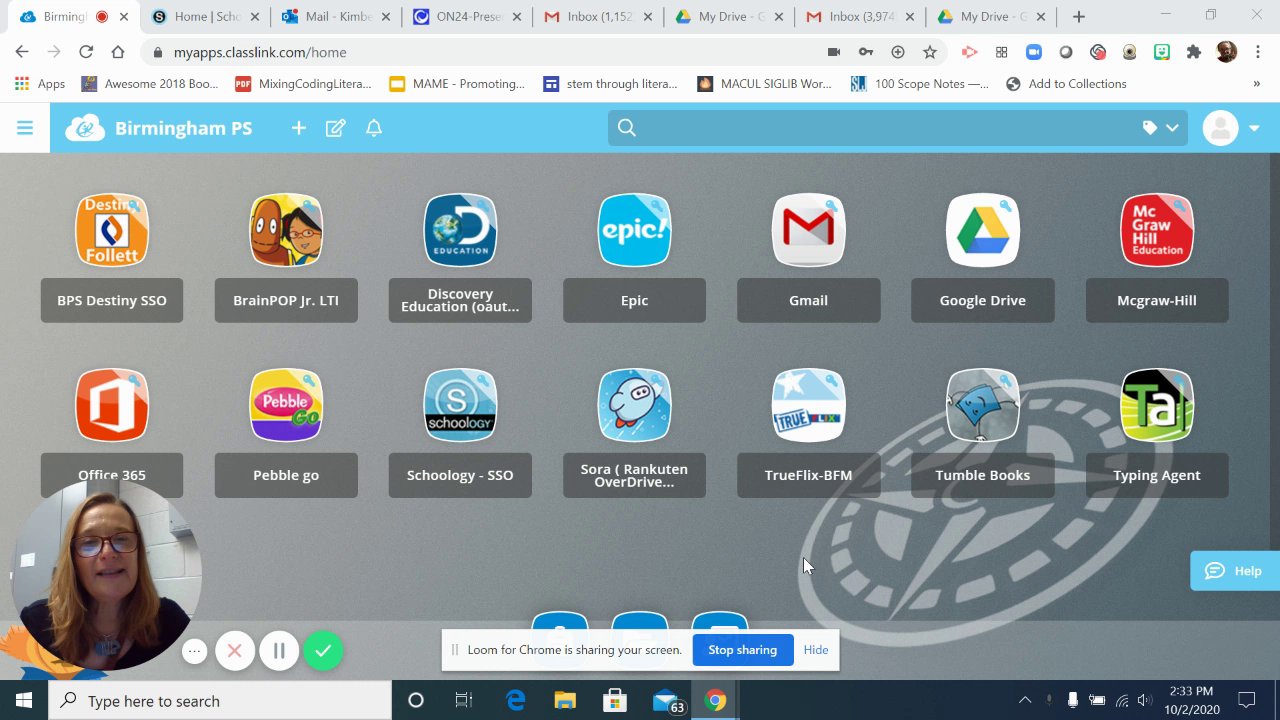This screenshot has height=720, width=1280.
Task: Switch to the Mail Kimberly tab
Action: point(336,17)
